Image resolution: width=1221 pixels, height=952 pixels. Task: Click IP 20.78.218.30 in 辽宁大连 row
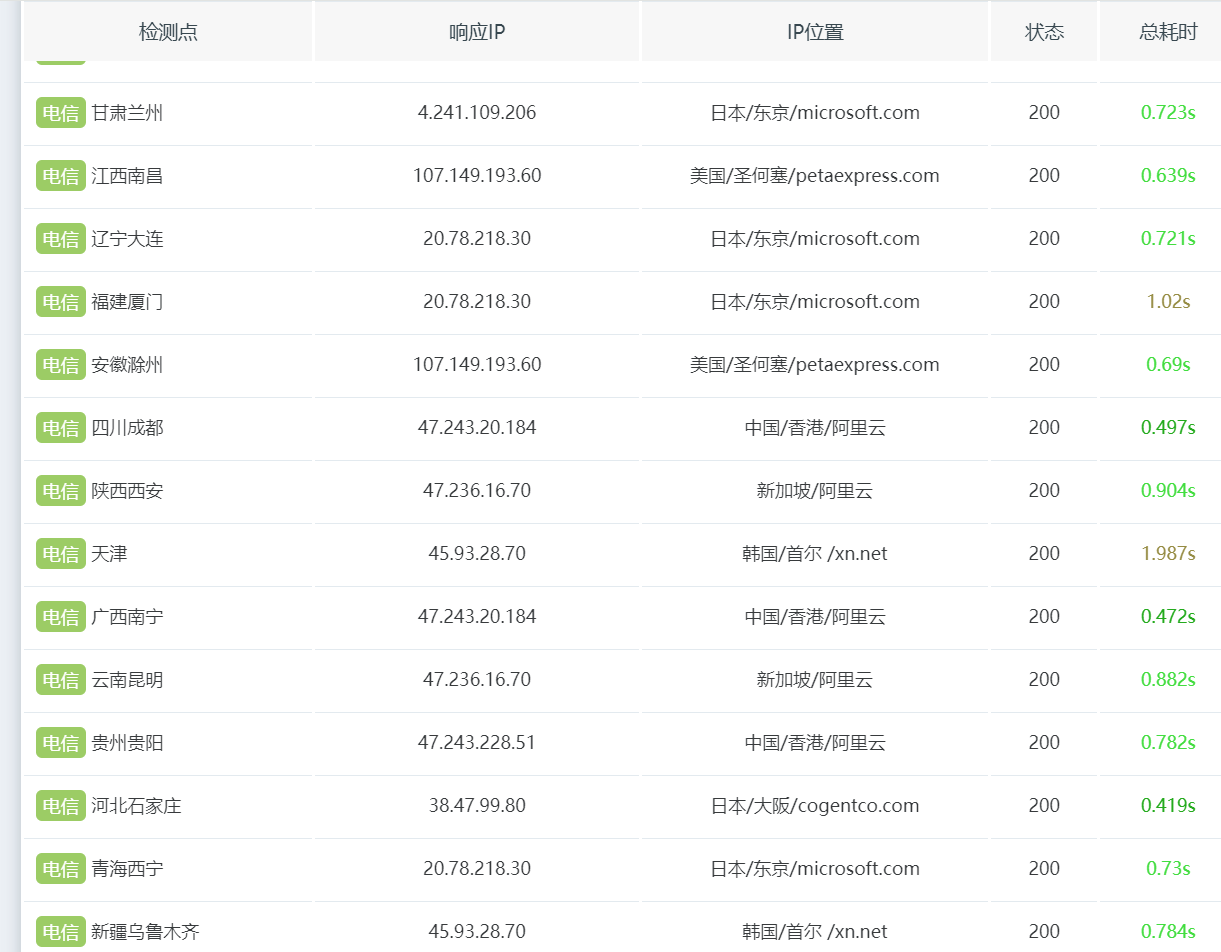click(x=477, y=239)
